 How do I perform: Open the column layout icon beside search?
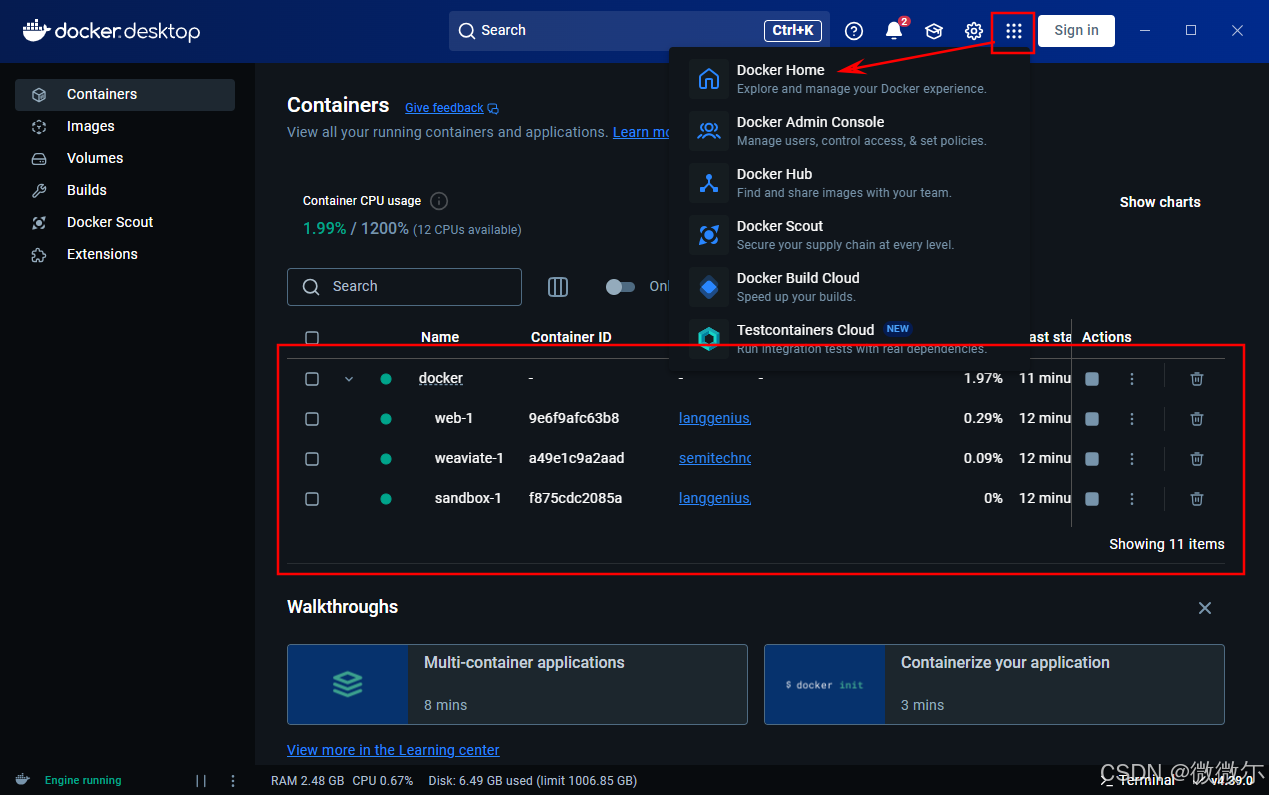click(x=558, y=287)
